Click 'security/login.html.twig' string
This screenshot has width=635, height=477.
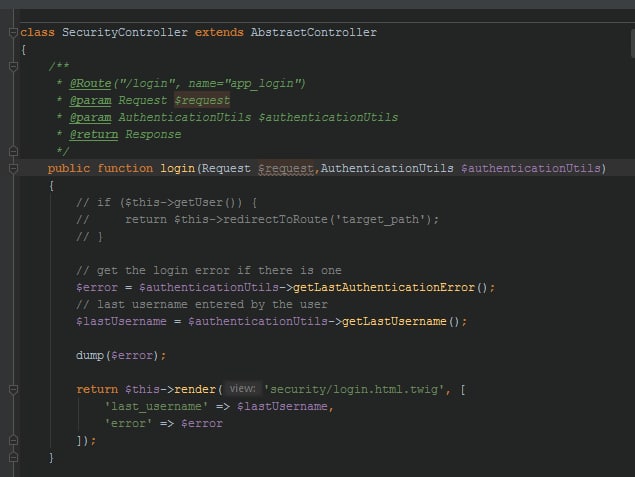[354, 390]
